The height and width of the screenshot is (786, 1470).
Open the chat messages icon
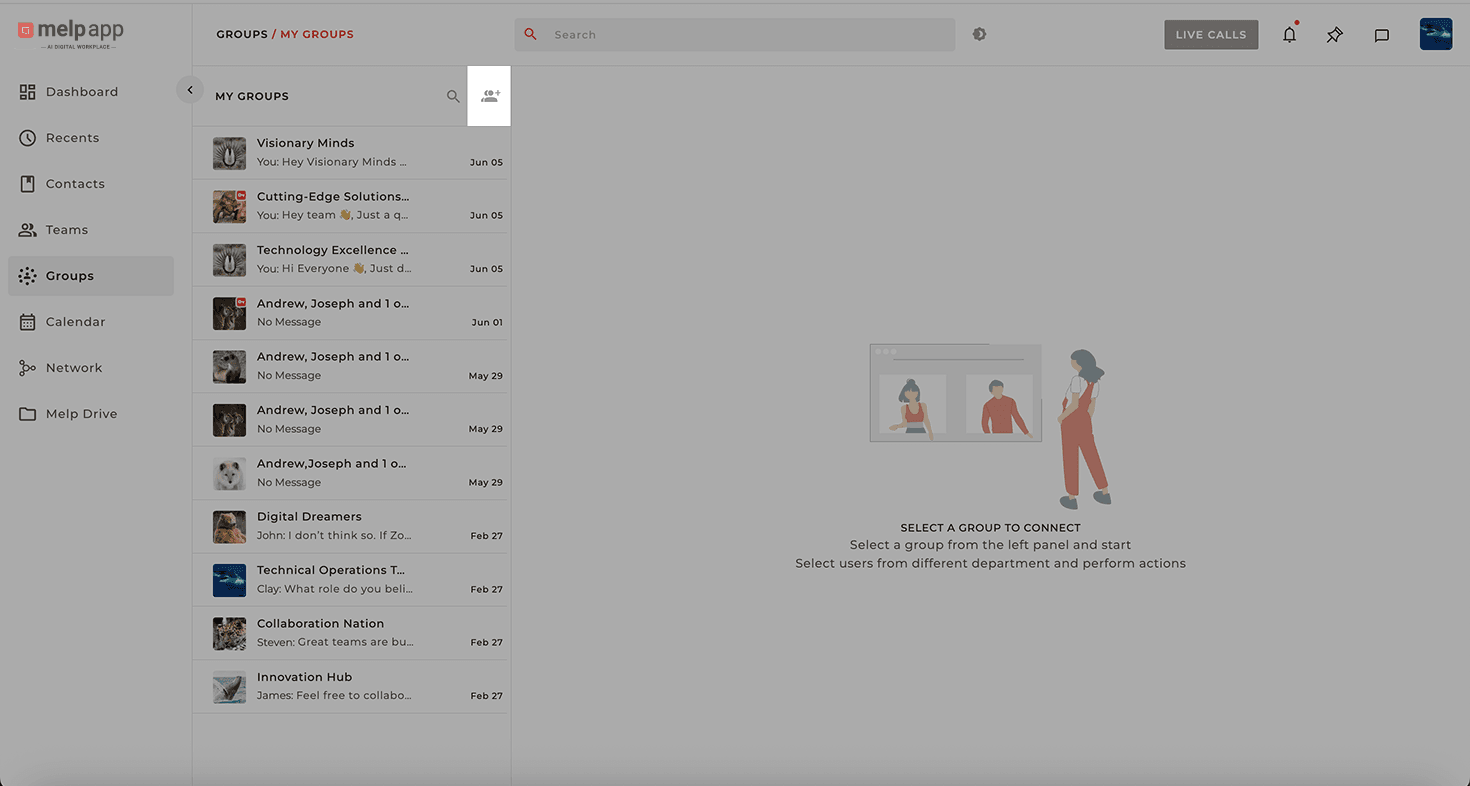[x=1382, y=34]
